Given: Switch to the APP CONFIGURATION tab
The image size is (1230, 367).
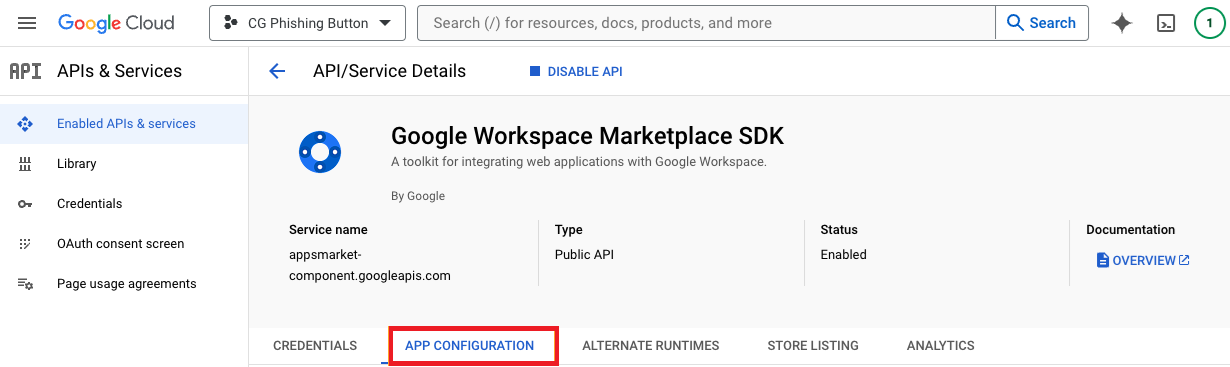Looking at the screenshot, I should click(x=469, y=345).
